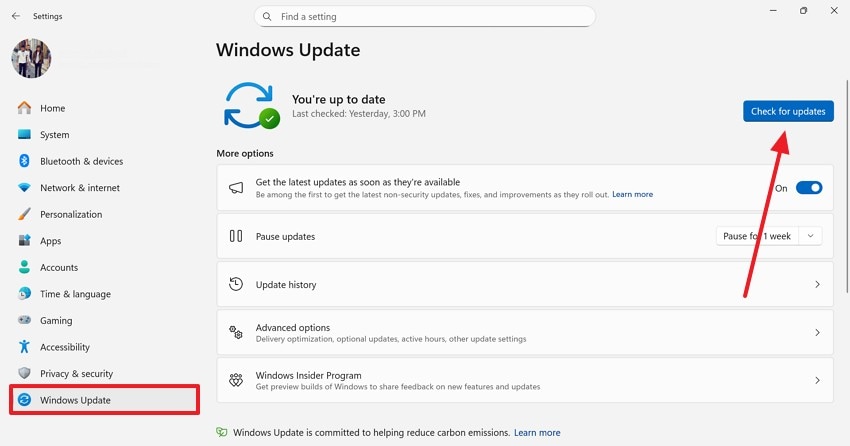Expand Update history chevron
Image resolution: width=850 pixels, height=446 pixels.
pos(817,285)
